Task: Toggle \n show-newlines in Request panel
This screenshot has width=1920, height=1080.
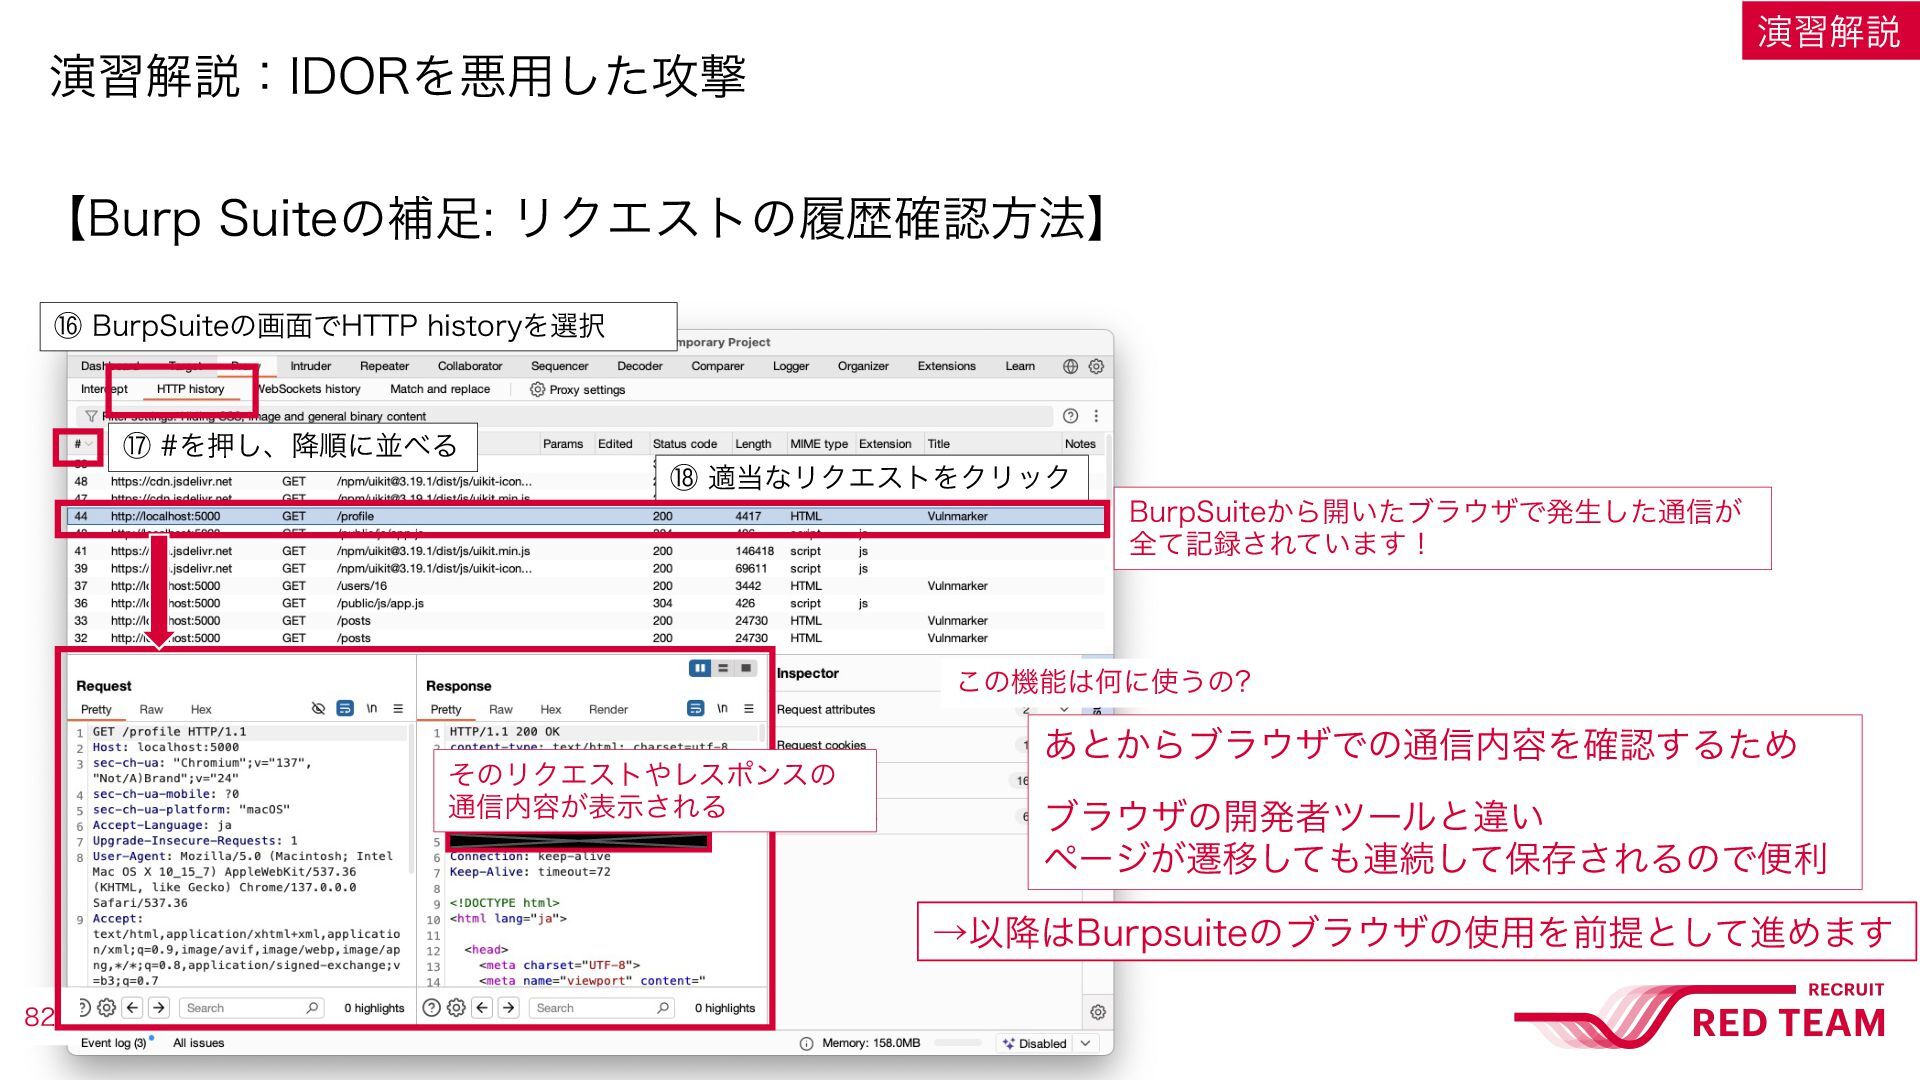Action: [372, 709]
